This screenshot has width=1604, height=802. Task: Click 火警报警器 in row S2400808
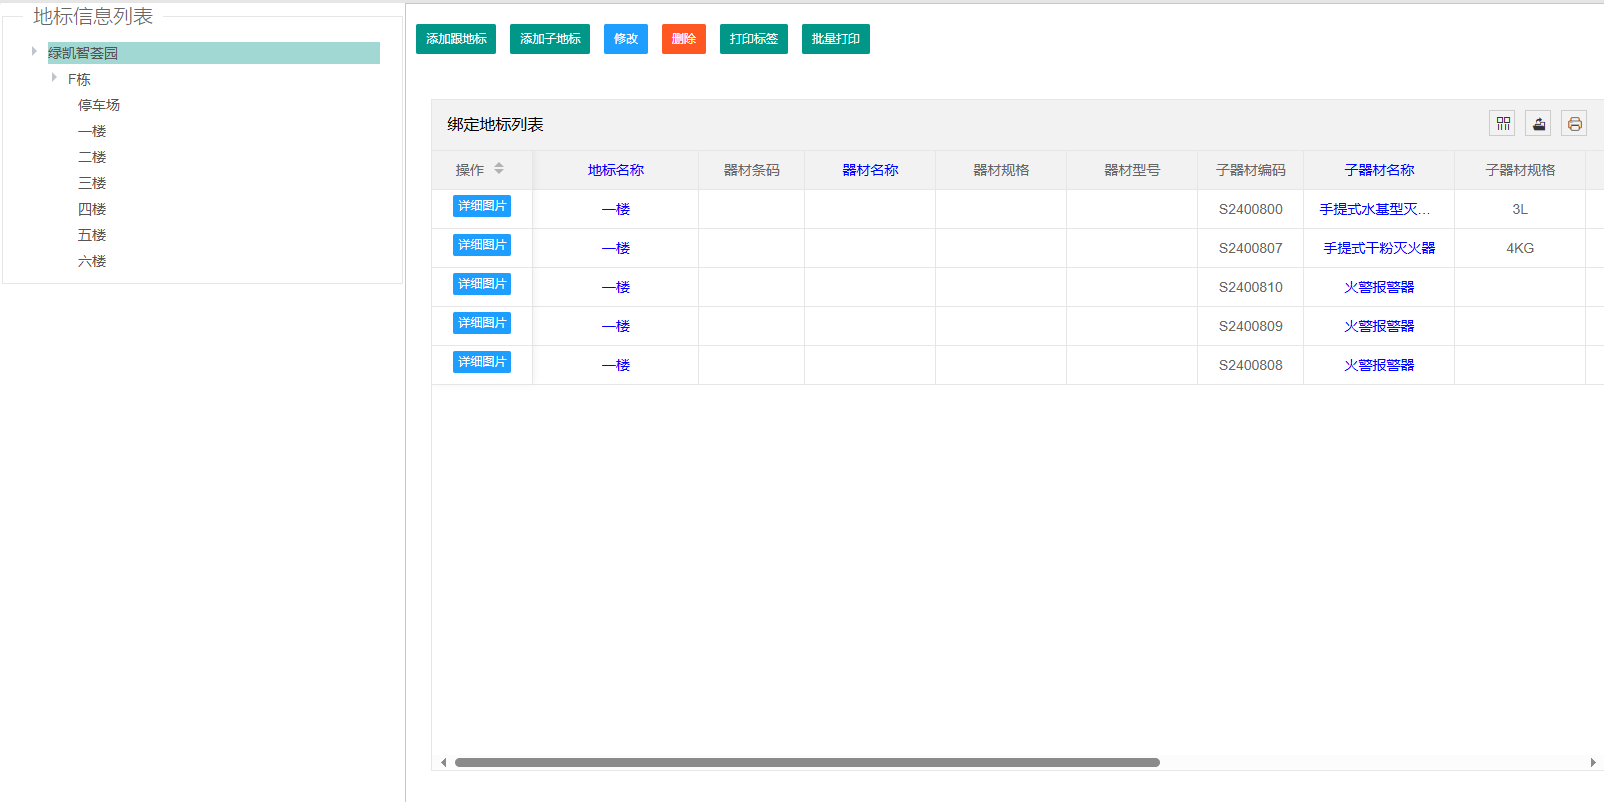(1379, 365)
